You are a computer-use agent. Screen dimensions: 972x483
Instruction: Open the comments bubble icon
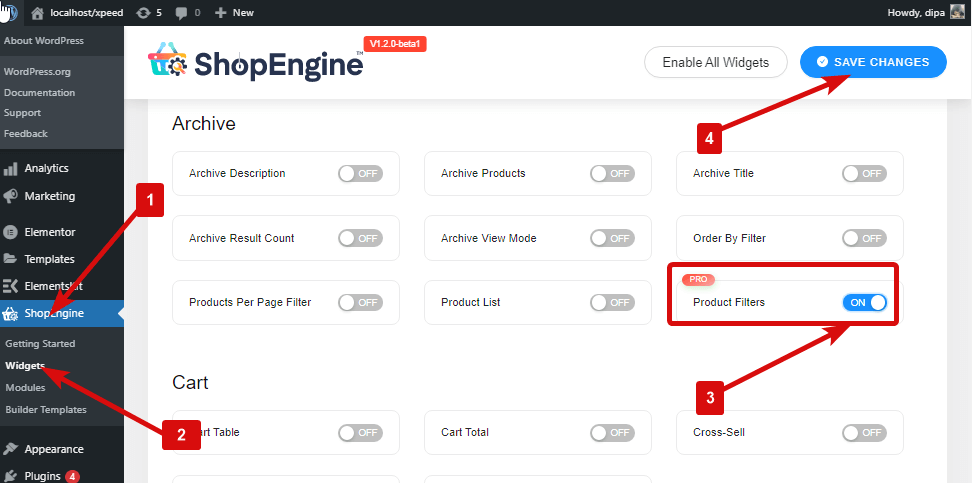(x=182, y=12)
